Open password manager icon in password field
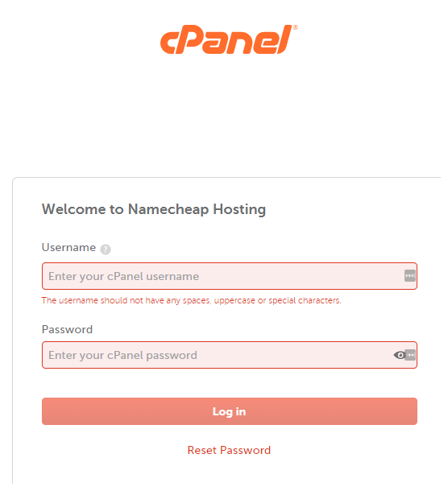 pos(411,355)
